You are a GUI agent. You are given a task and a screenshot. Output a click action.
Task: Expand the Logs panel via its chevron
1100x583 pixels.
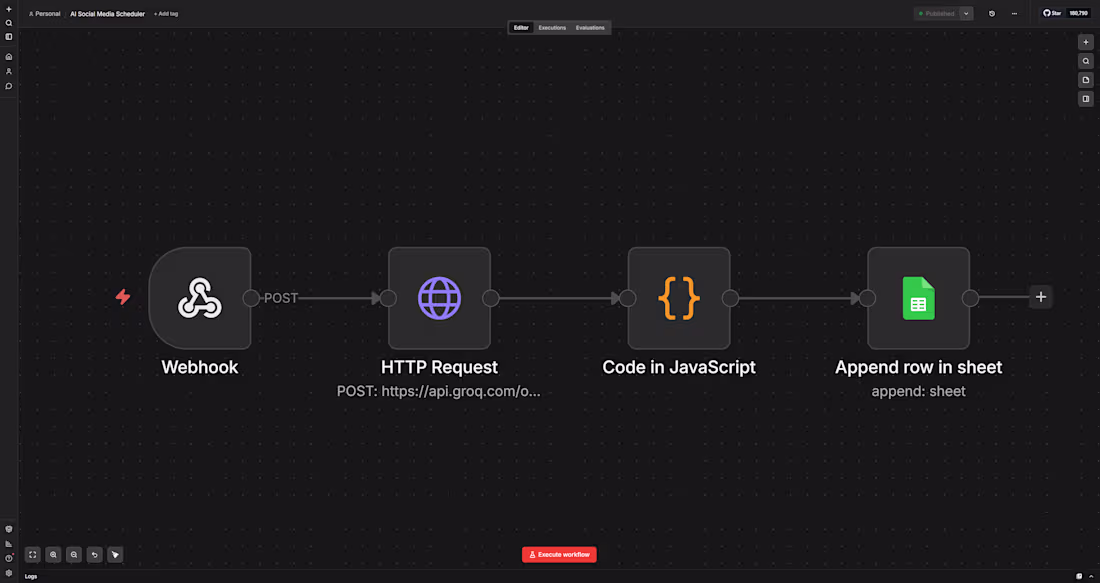[1093, 576]
